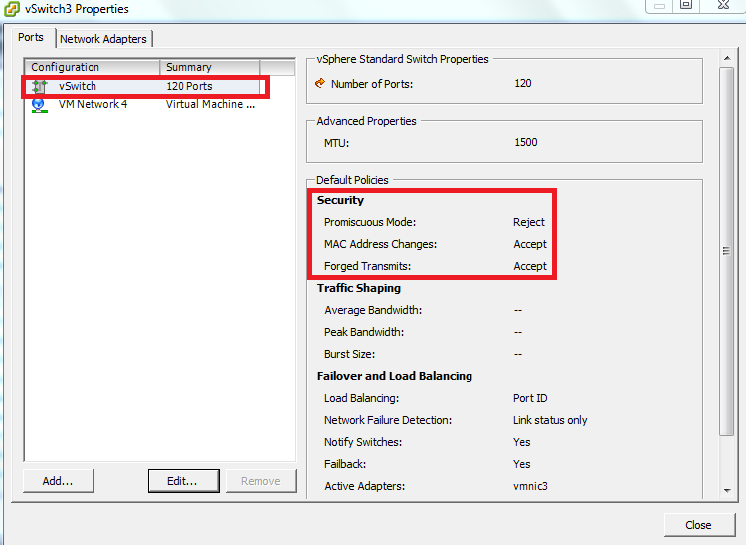This screenshot has width=746, height=545.
Task: Click the 'Forged Transmits:' label
Action: [368, 266]
